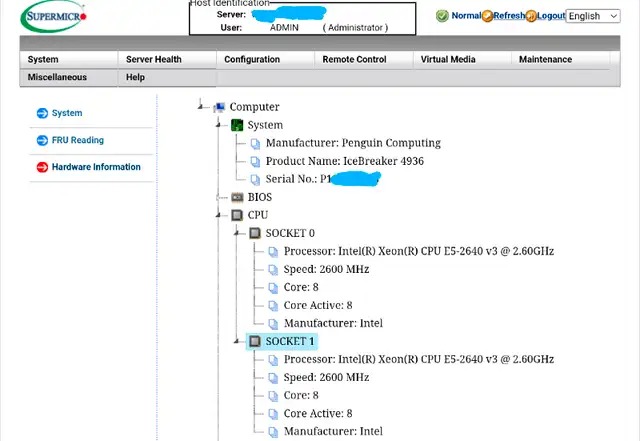Click document icon beside SOCKET 1 Processor entry
Viewport: 640px width, 441px height.
point(273,360)
